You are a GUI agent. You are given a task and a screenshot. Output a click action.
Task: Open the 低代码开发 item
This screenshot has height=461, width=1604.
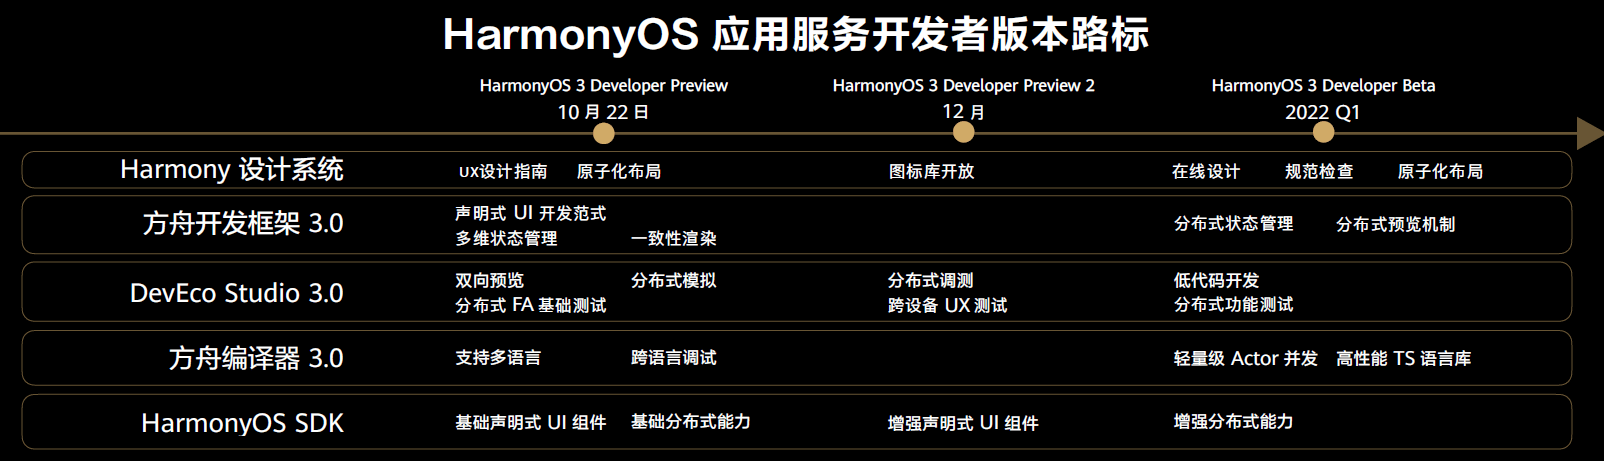[x=1216, y=281]
